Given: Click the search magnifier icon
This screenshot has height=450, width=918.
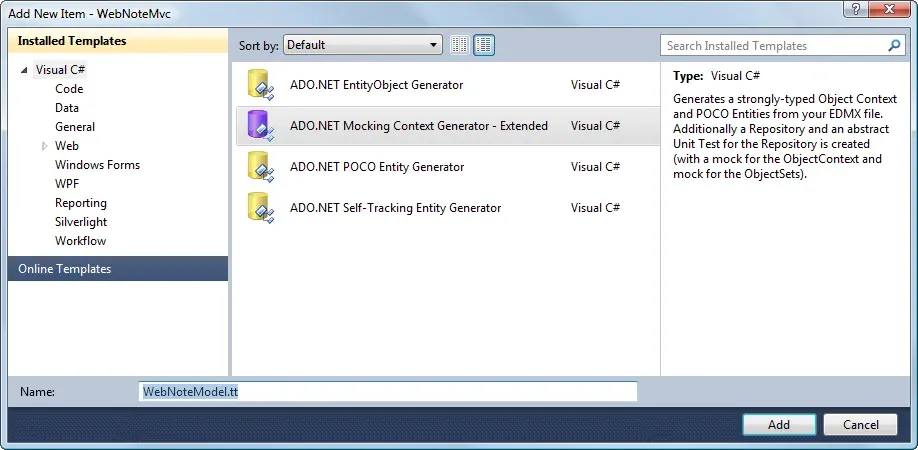Looking at the screenshot, I should click(x=894, y=46).
